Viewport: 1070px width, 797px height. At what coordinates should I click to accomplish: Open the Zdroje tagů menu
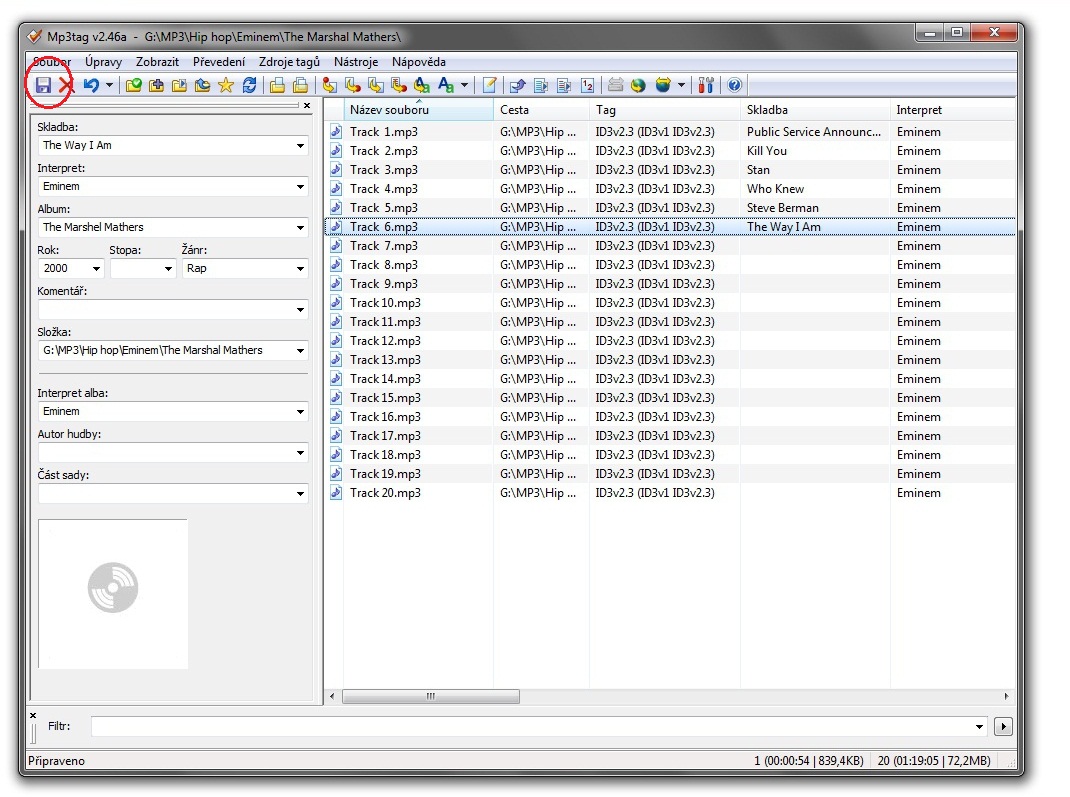click(289, 61)
